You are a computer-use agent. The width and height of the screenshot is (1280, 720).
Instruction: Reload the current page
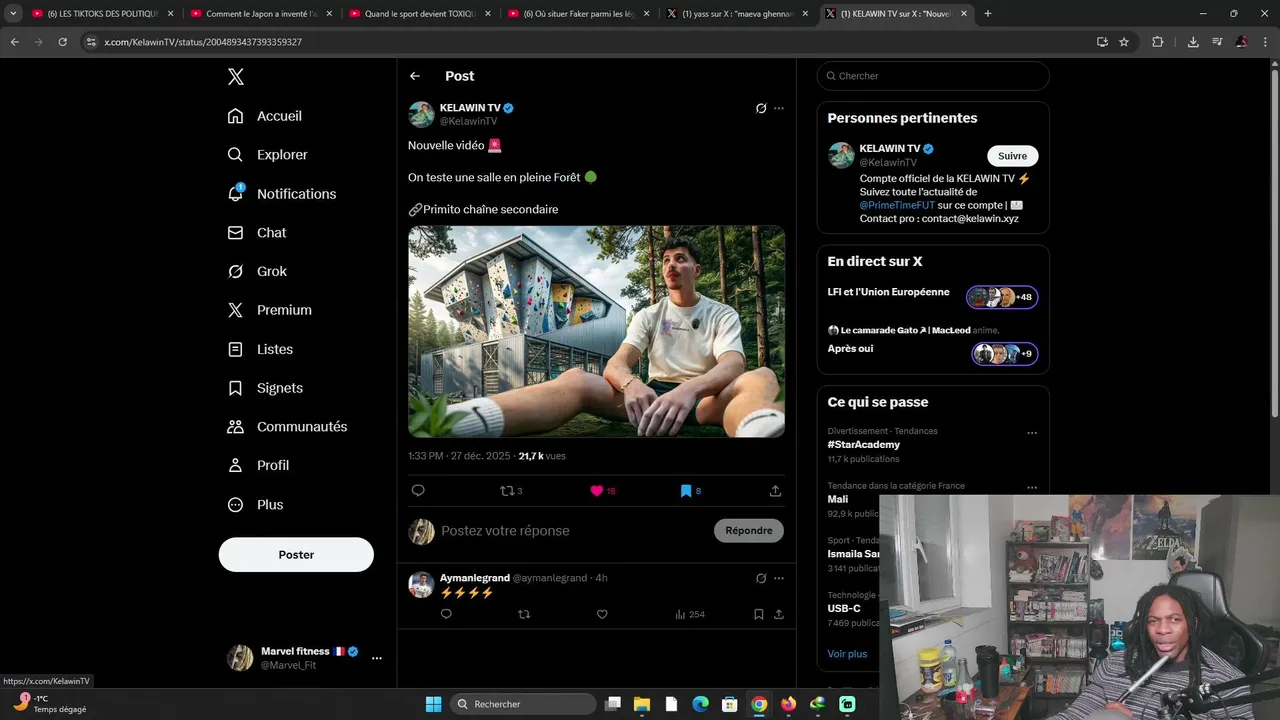(x=62, y=42)
